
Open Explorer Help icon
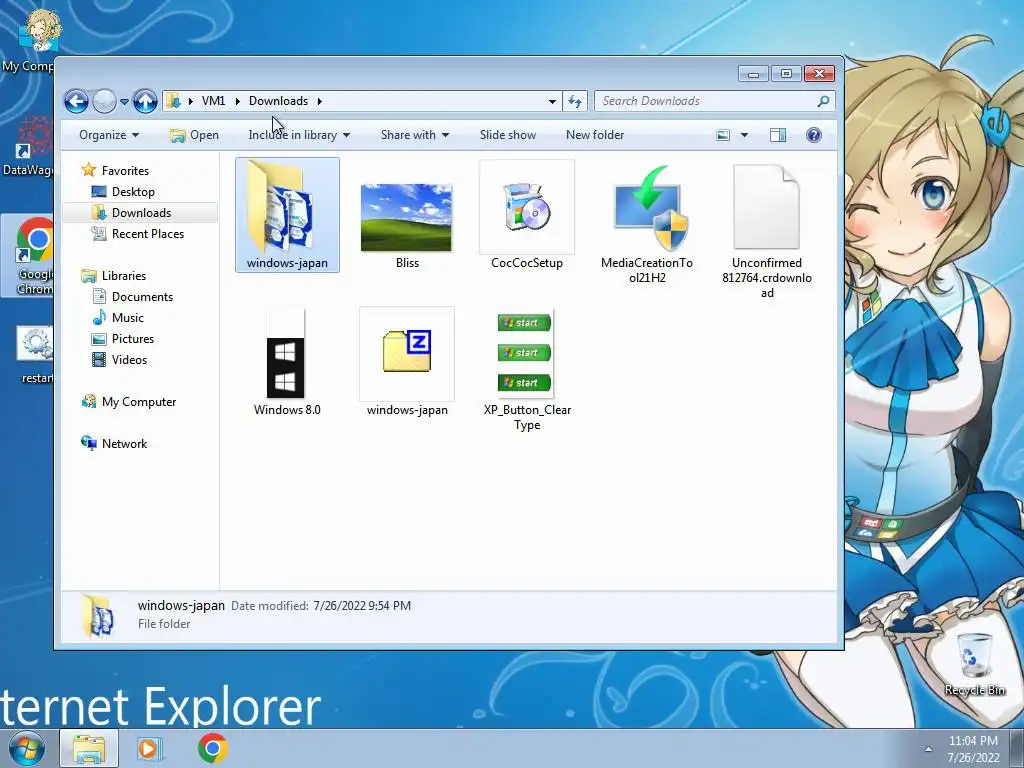click(814, 135)
